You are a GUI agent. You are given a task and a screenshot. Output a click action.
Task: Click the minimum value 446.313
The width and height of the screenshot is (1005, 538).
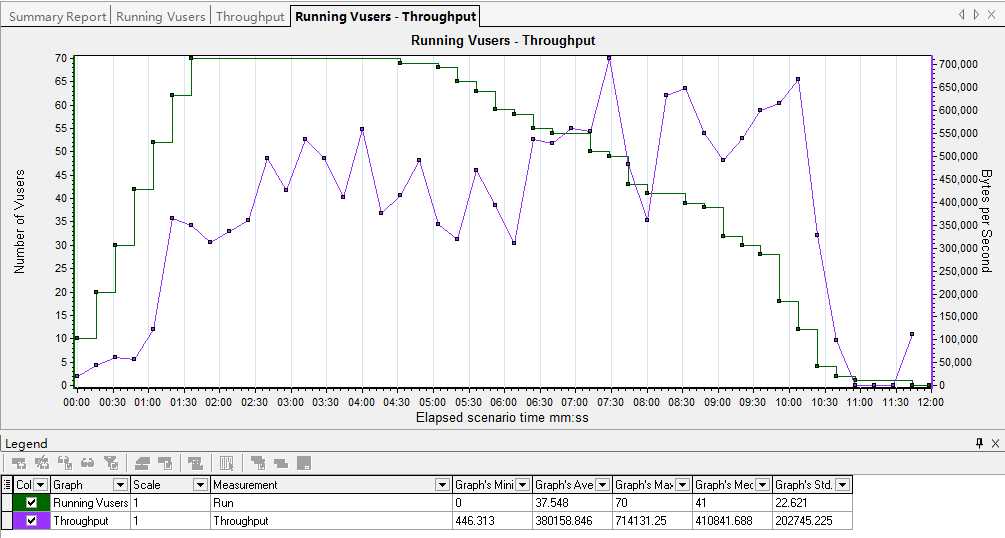475,521
